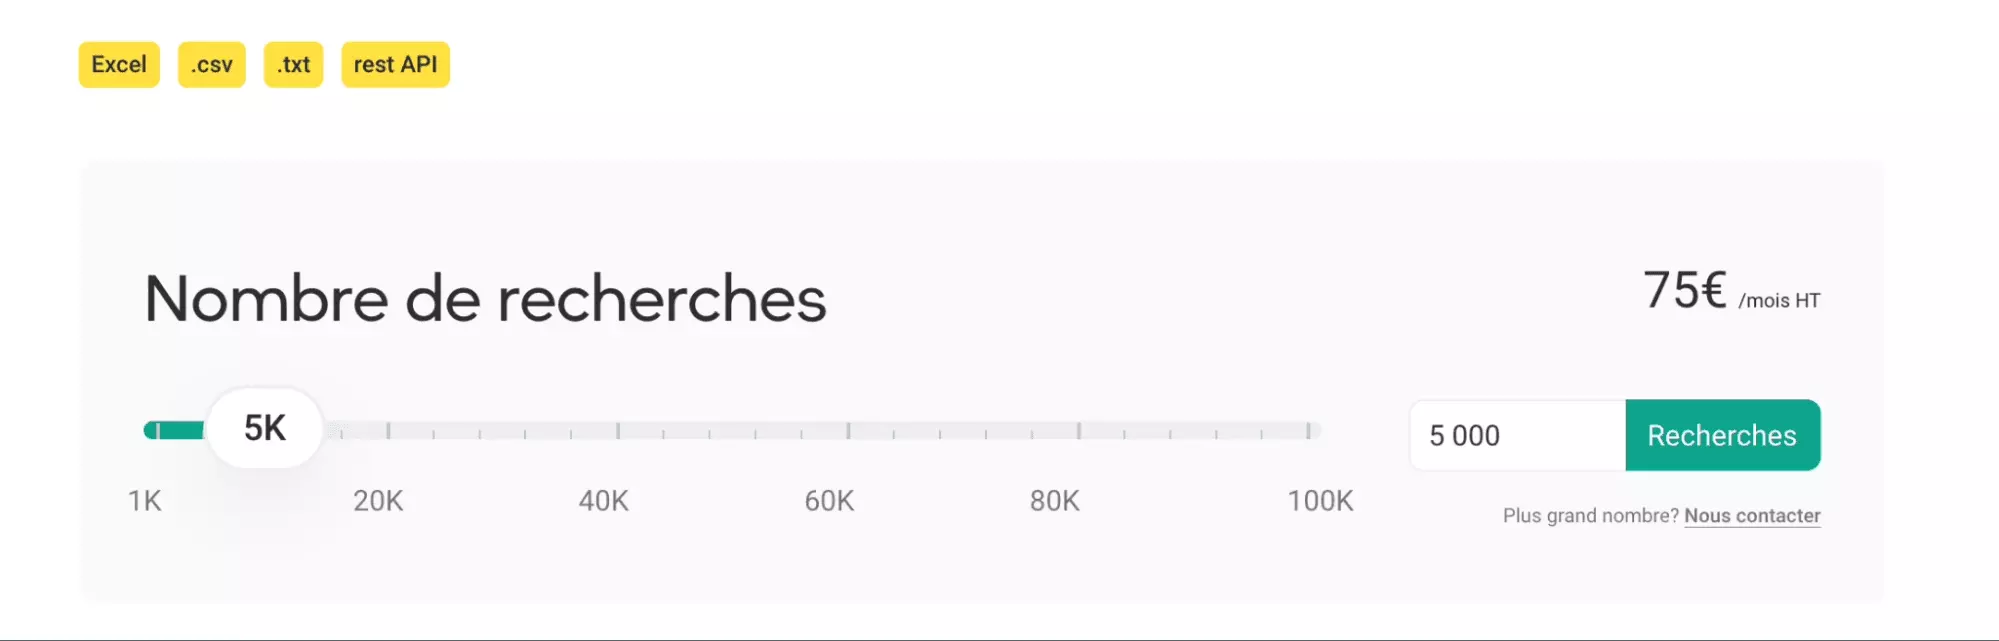Click the 60K label under the slider
The width and height of the screenshot is (1999, 641).
tap(829, 501)
